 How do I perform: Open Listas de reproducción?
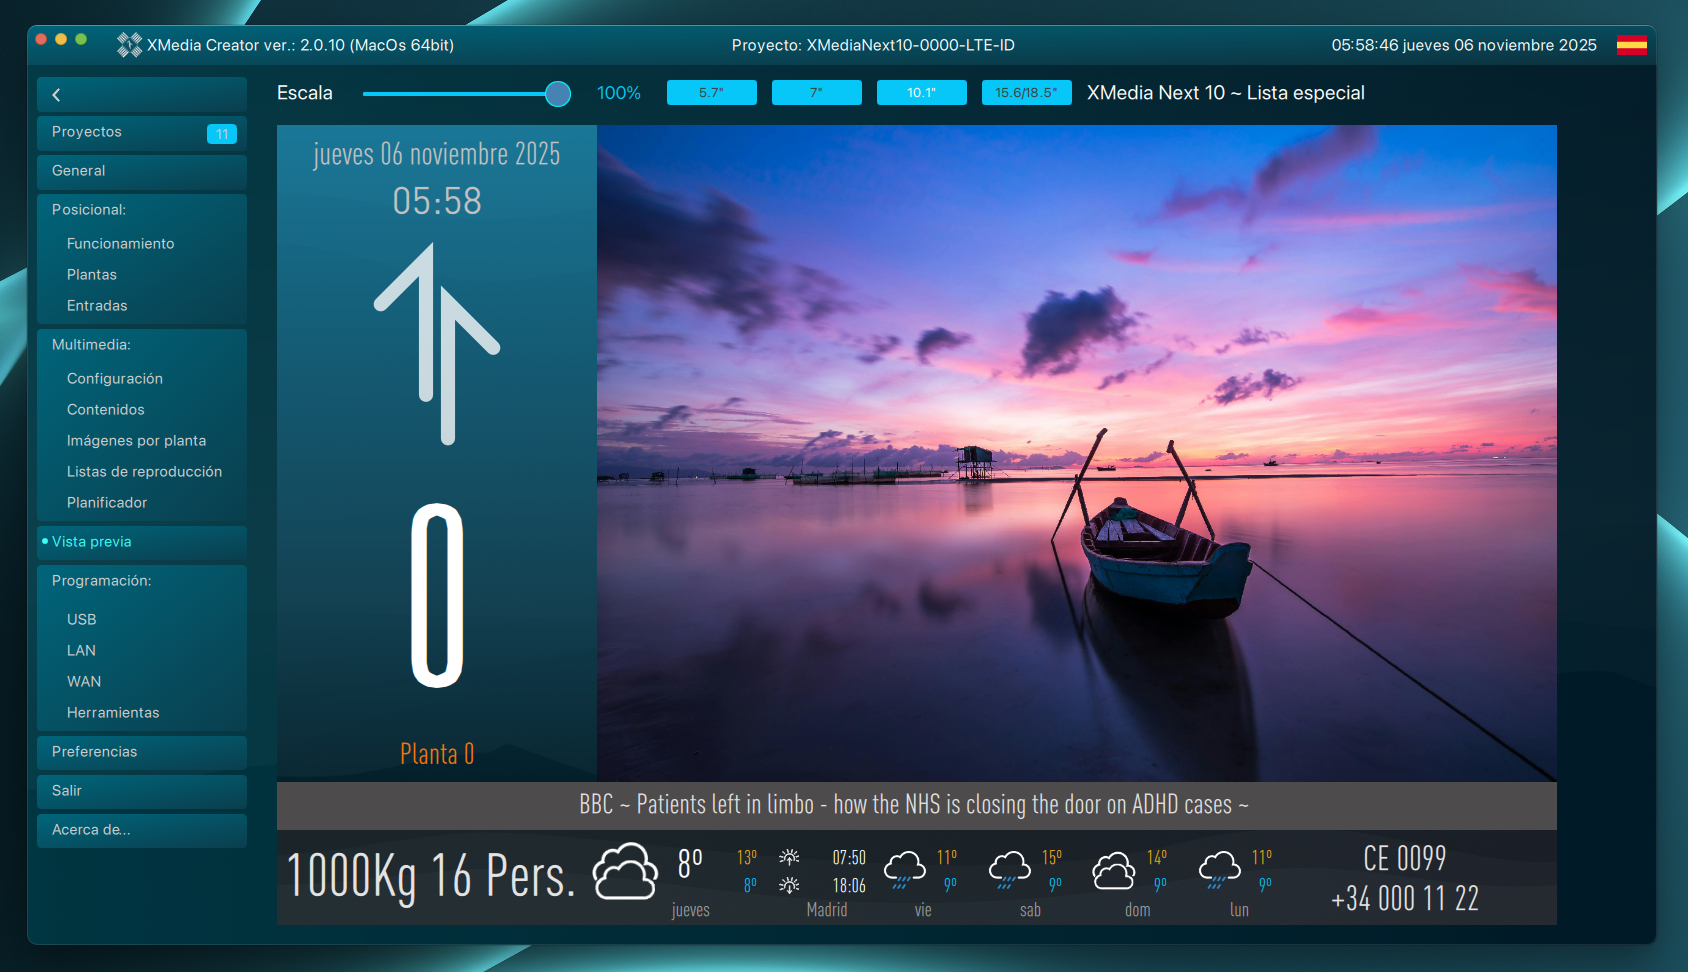coord(144,472)
